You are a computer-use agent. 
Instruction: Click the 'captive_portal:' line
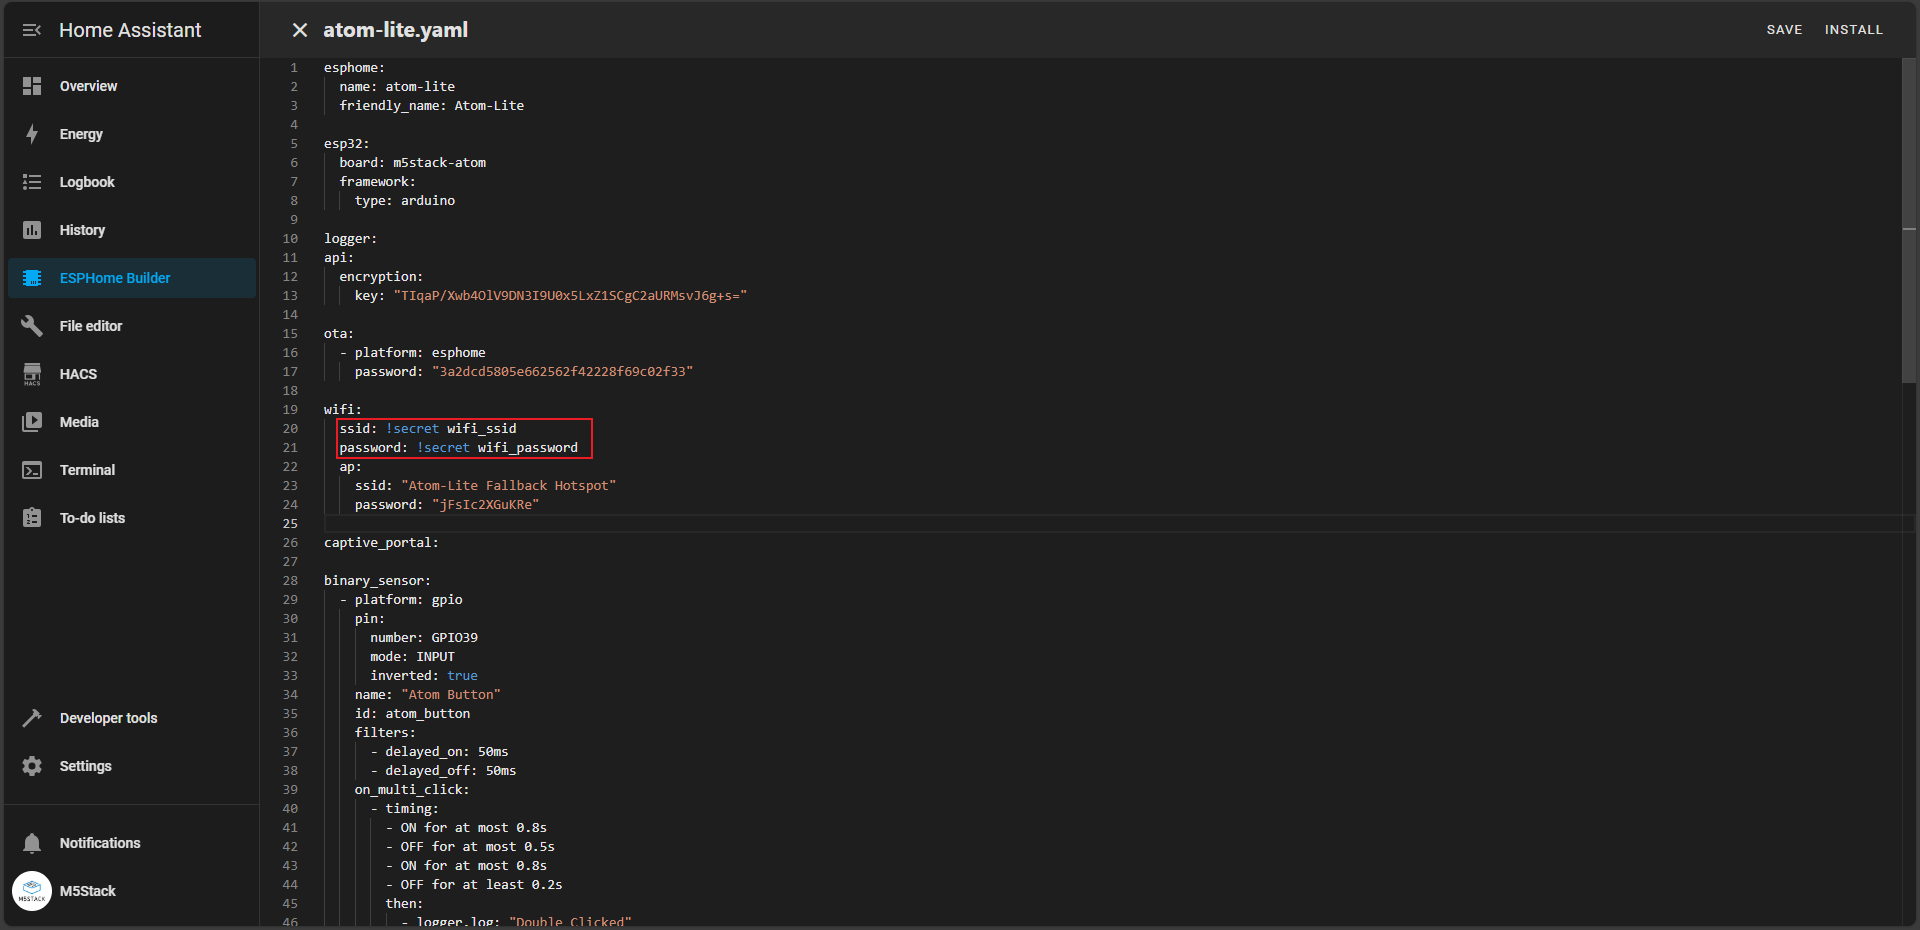point(381,542)
